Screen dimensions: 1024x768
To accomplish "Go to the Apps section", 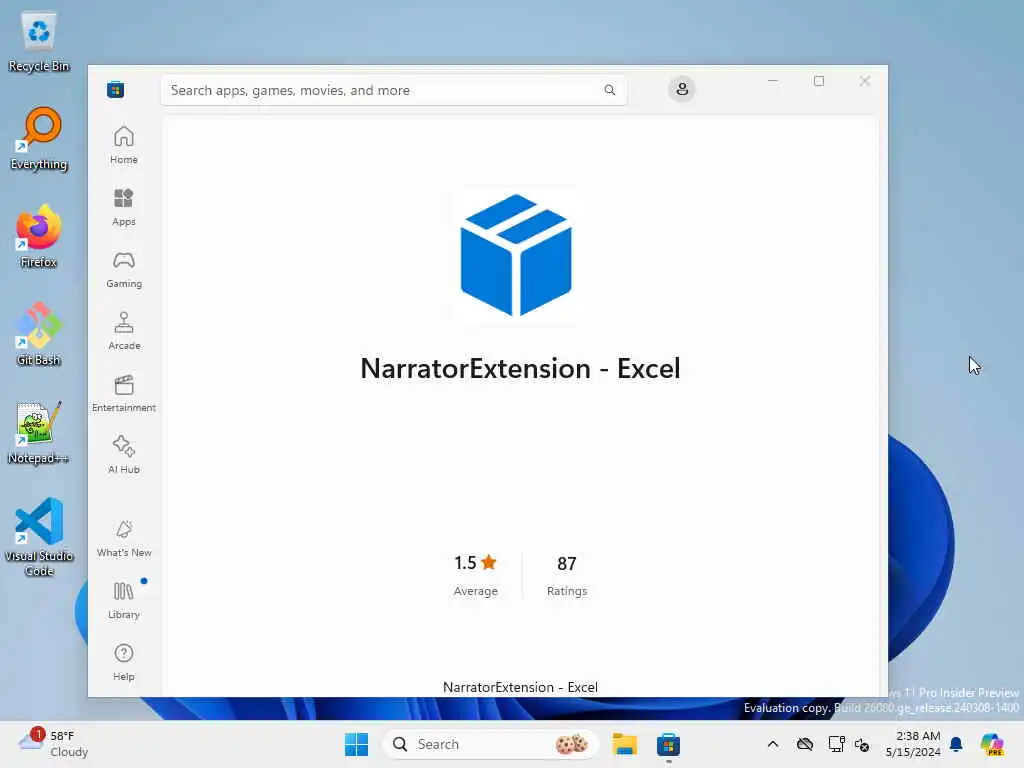I will 123,207.
